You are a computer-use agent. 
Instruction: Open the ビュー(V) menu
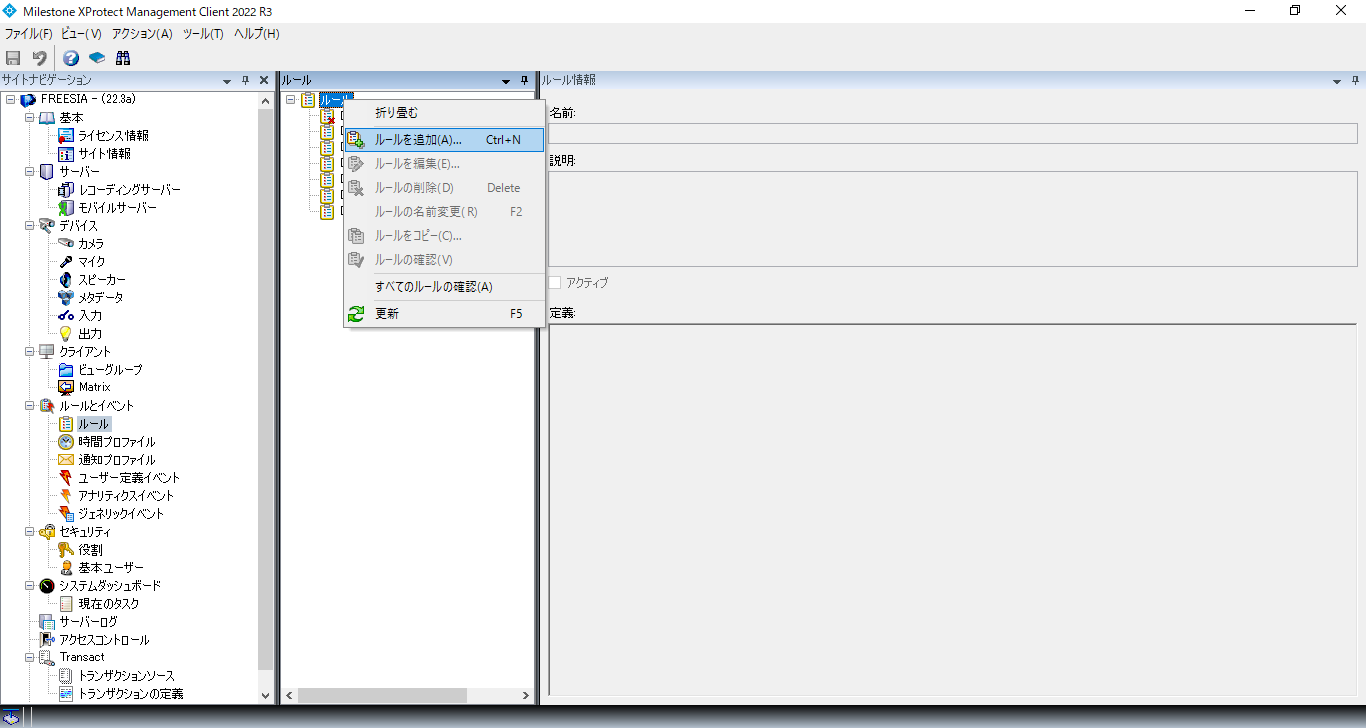click(x=81, y=33)
